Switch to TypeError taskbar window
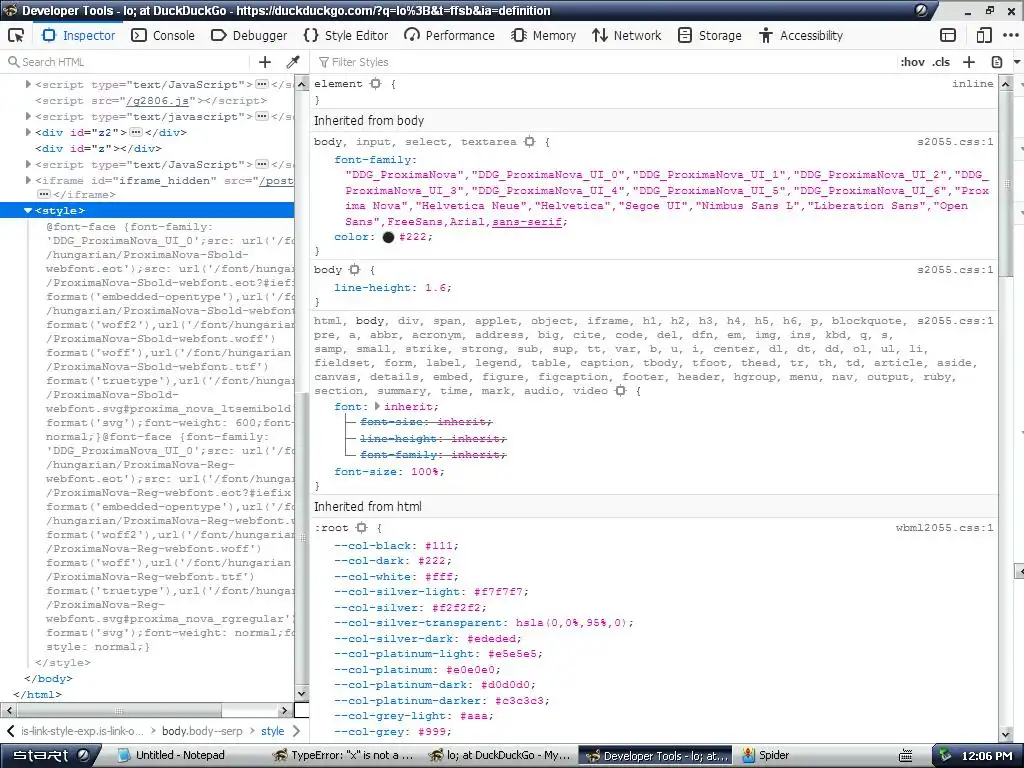The height and width of the screenshot is (768, 1024). coord(344,755)
